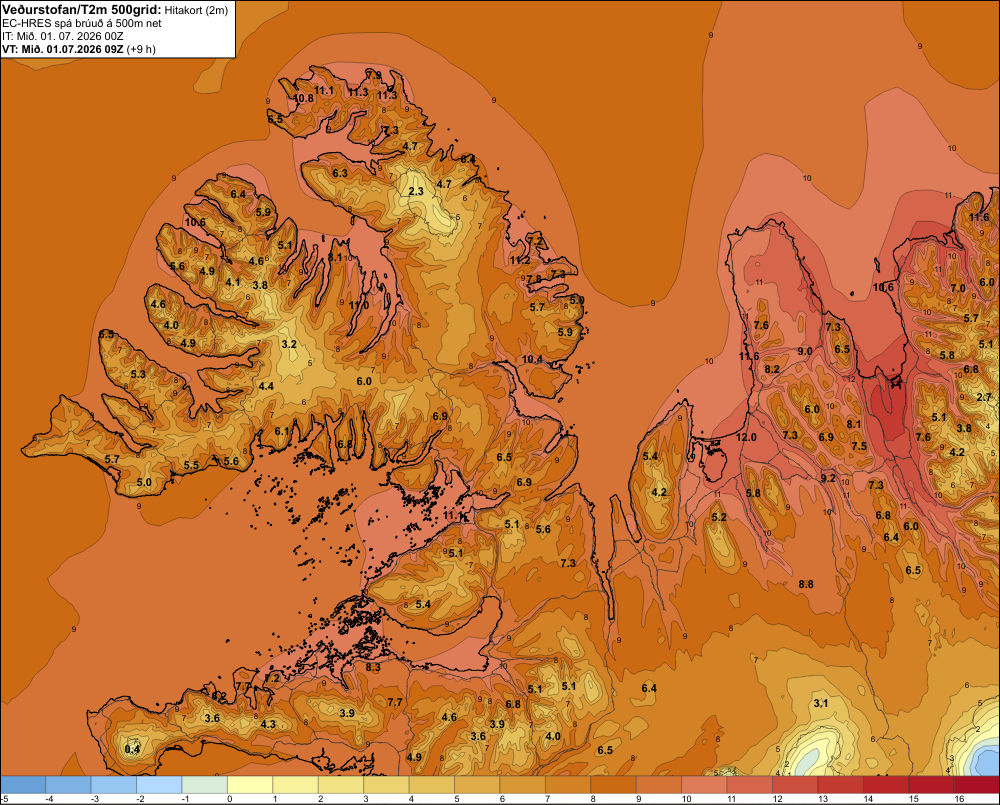Viewport: 1000px width, 805px height.
Task: Select the legend color swatch between -3 and -2
Action: (x=114, y=784)
